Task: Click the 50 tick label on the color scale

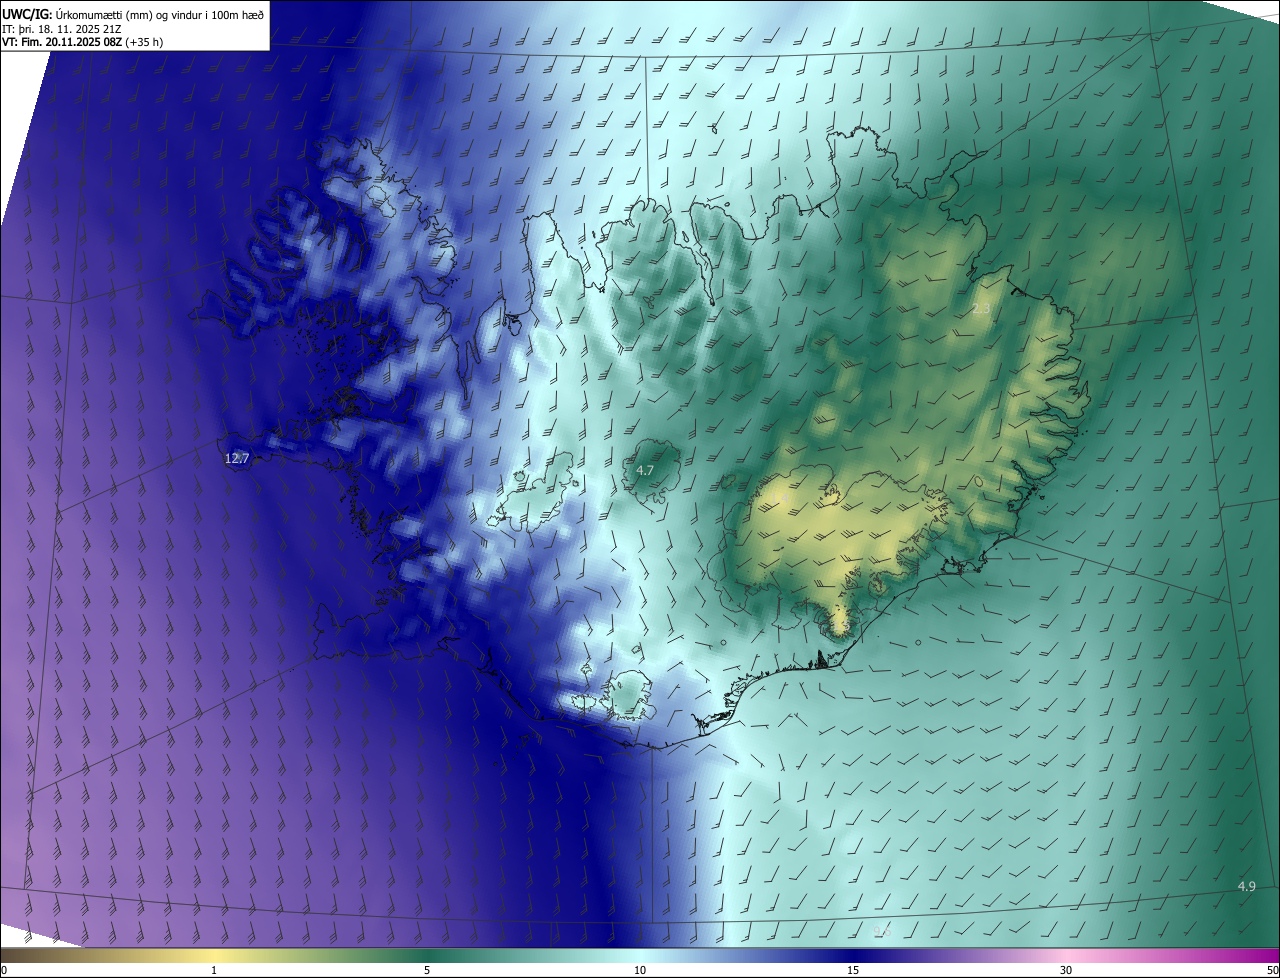Action: coord(1272,970)
